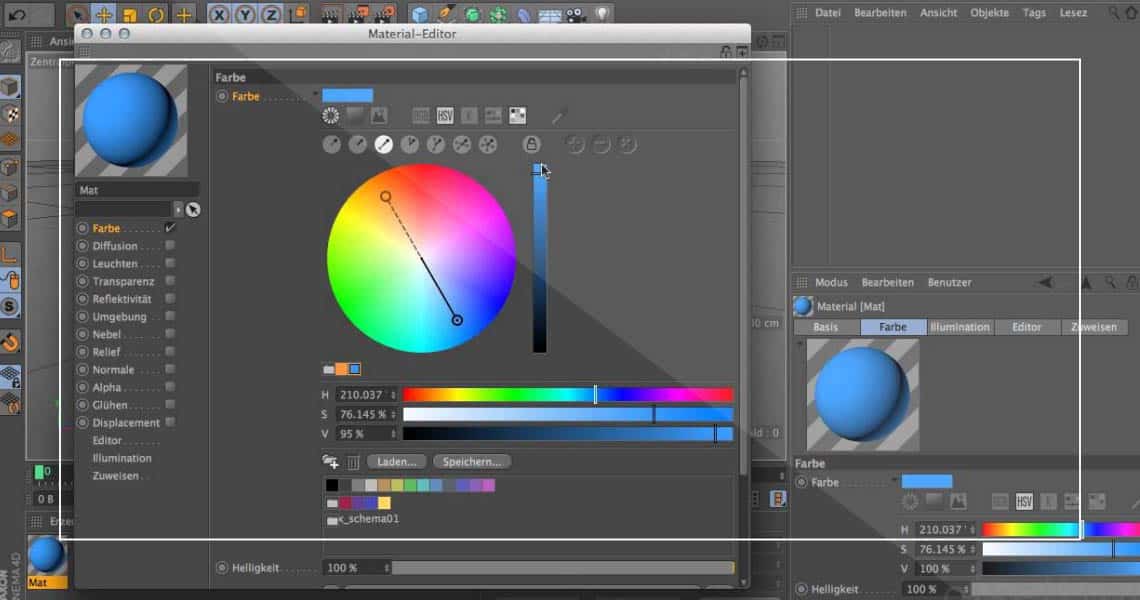Pick a color with the eyedropper tool

(x=559, y=116)
